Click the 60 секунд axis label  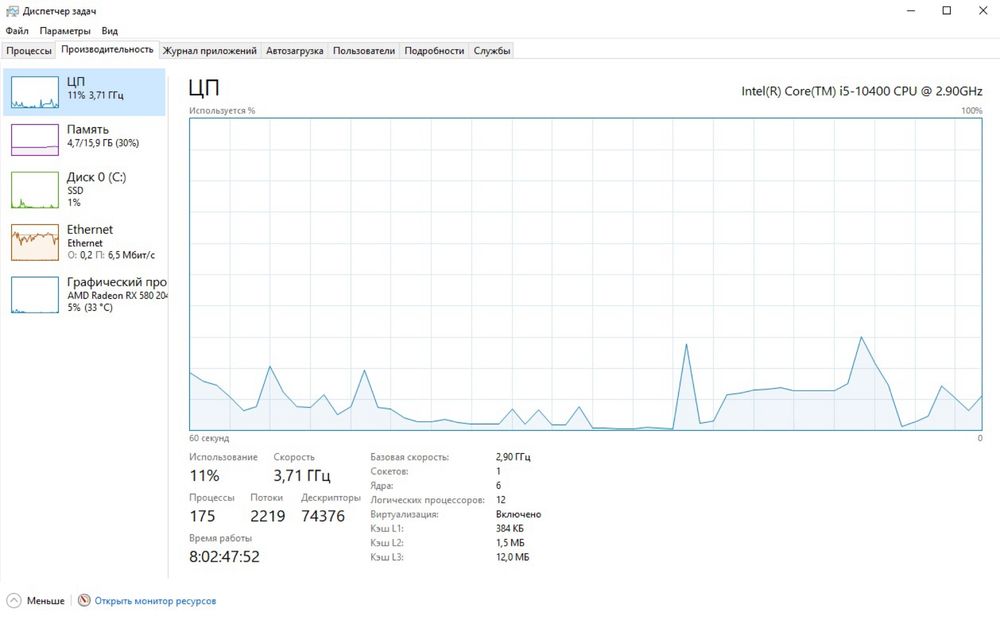pyautogui.click(x=209, y=439)
